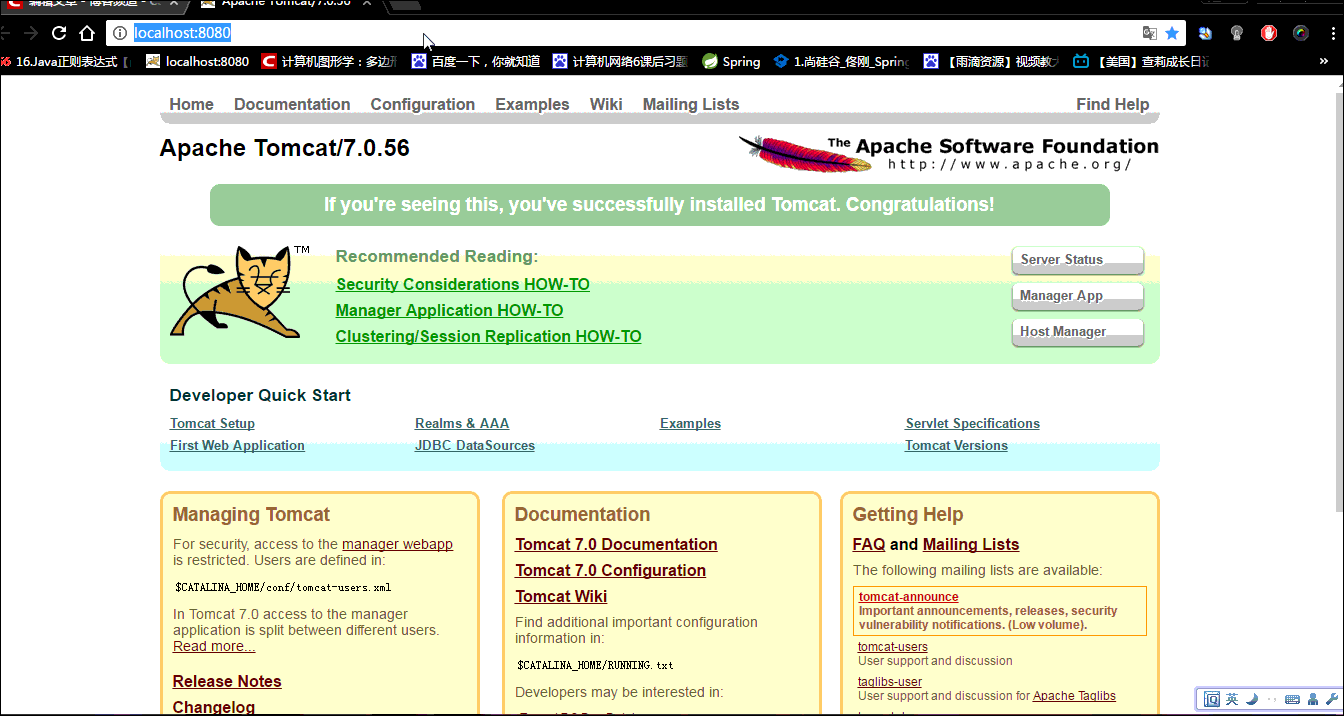Image resolution: width=1344 pixels, height=716 pixels.
Task: Click the Server Status button
Action: pos(1077,260)
